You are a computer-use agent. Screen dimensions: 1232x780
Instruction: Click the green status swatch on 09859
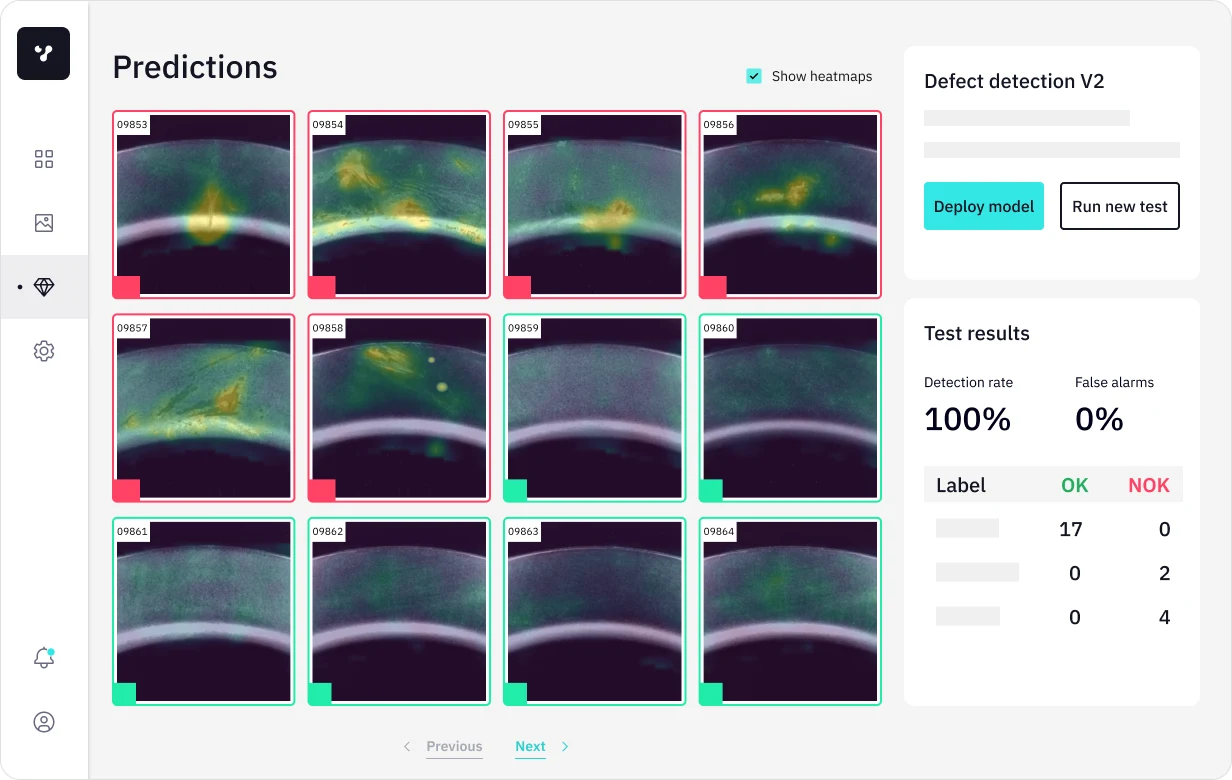coord(516,491)
